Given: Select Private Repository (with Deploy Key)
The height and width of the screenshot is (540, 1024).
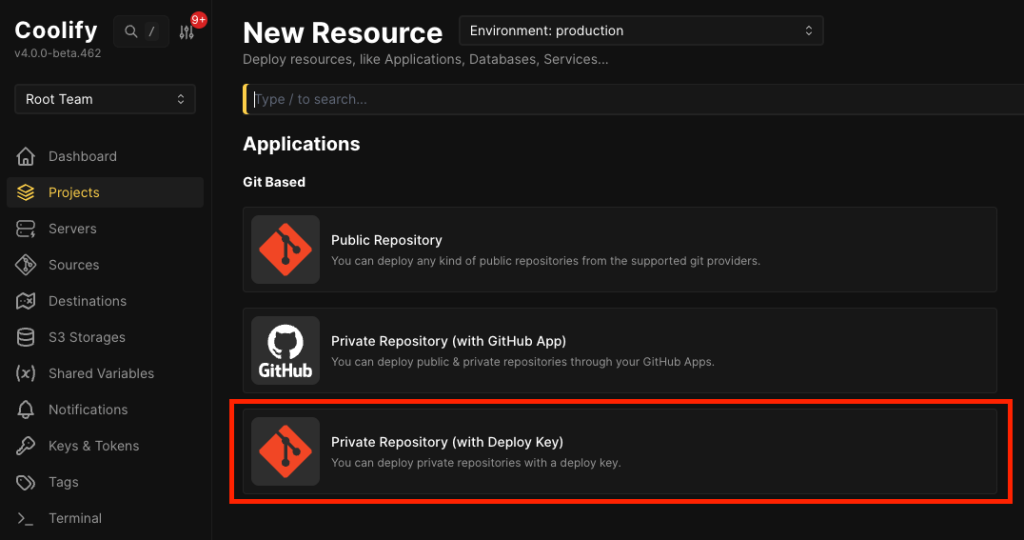Looking at the screenshot, I should (620, 452).
